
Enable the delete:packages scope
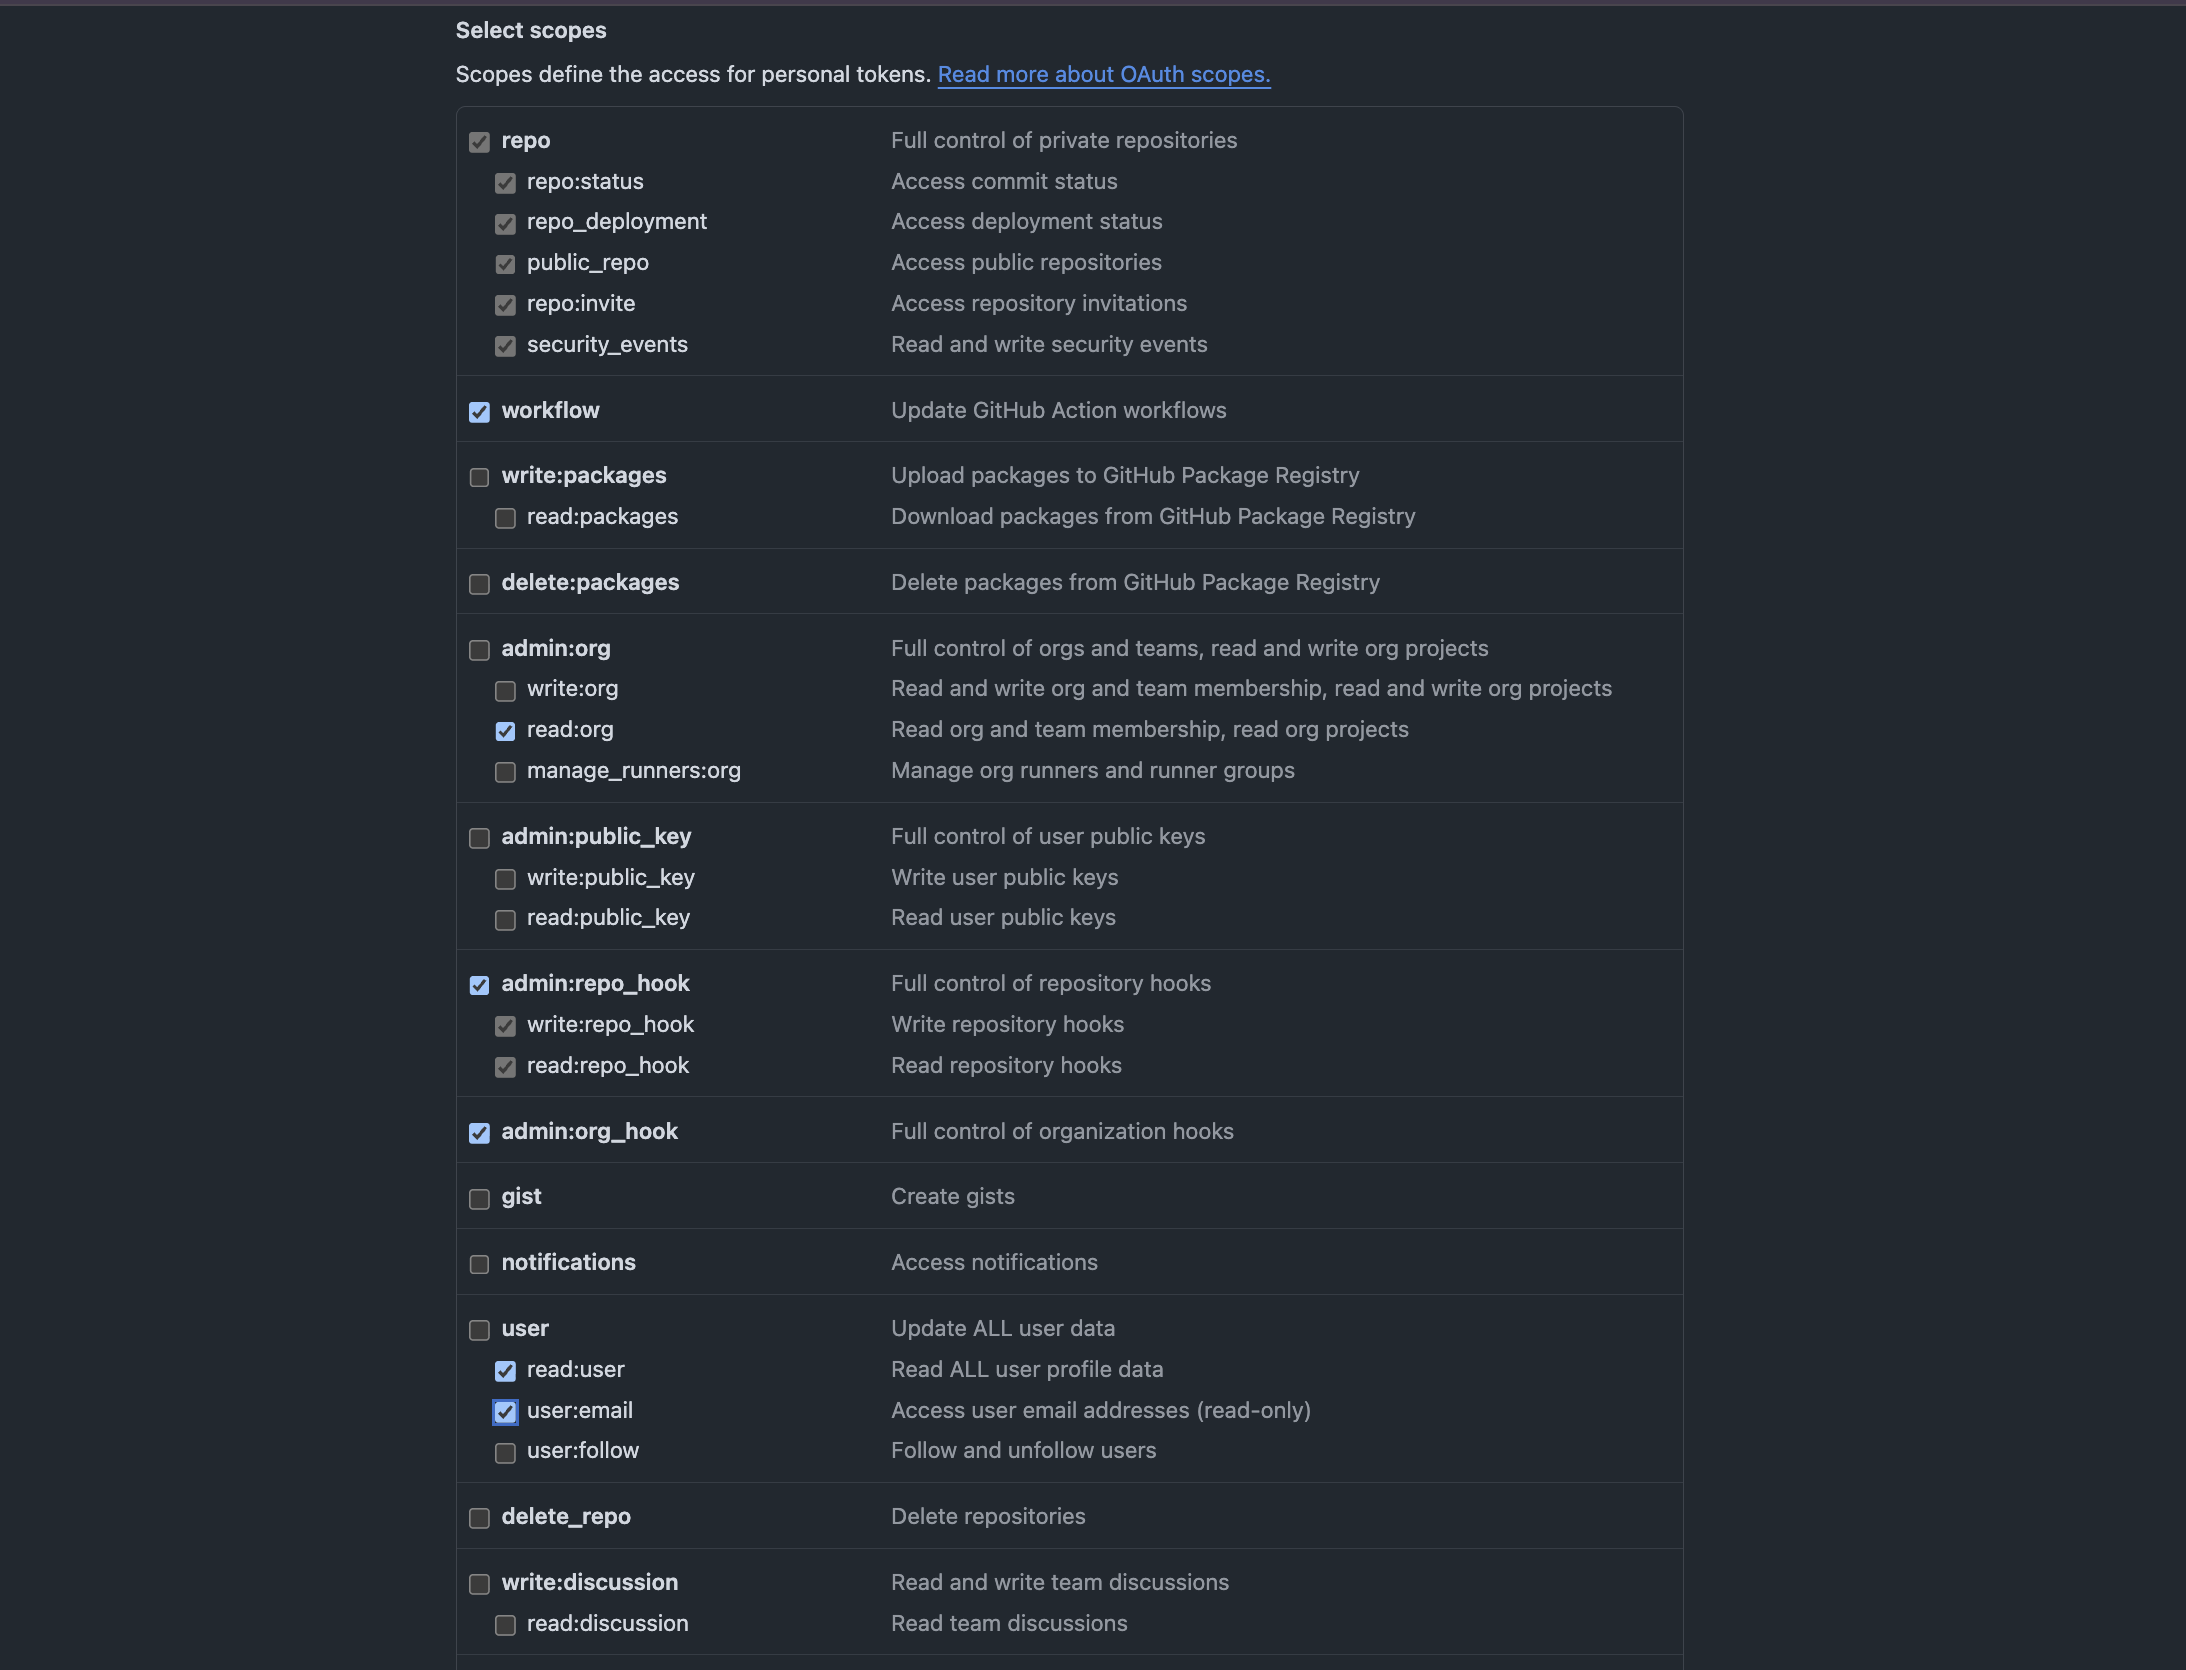click(480, 584)
